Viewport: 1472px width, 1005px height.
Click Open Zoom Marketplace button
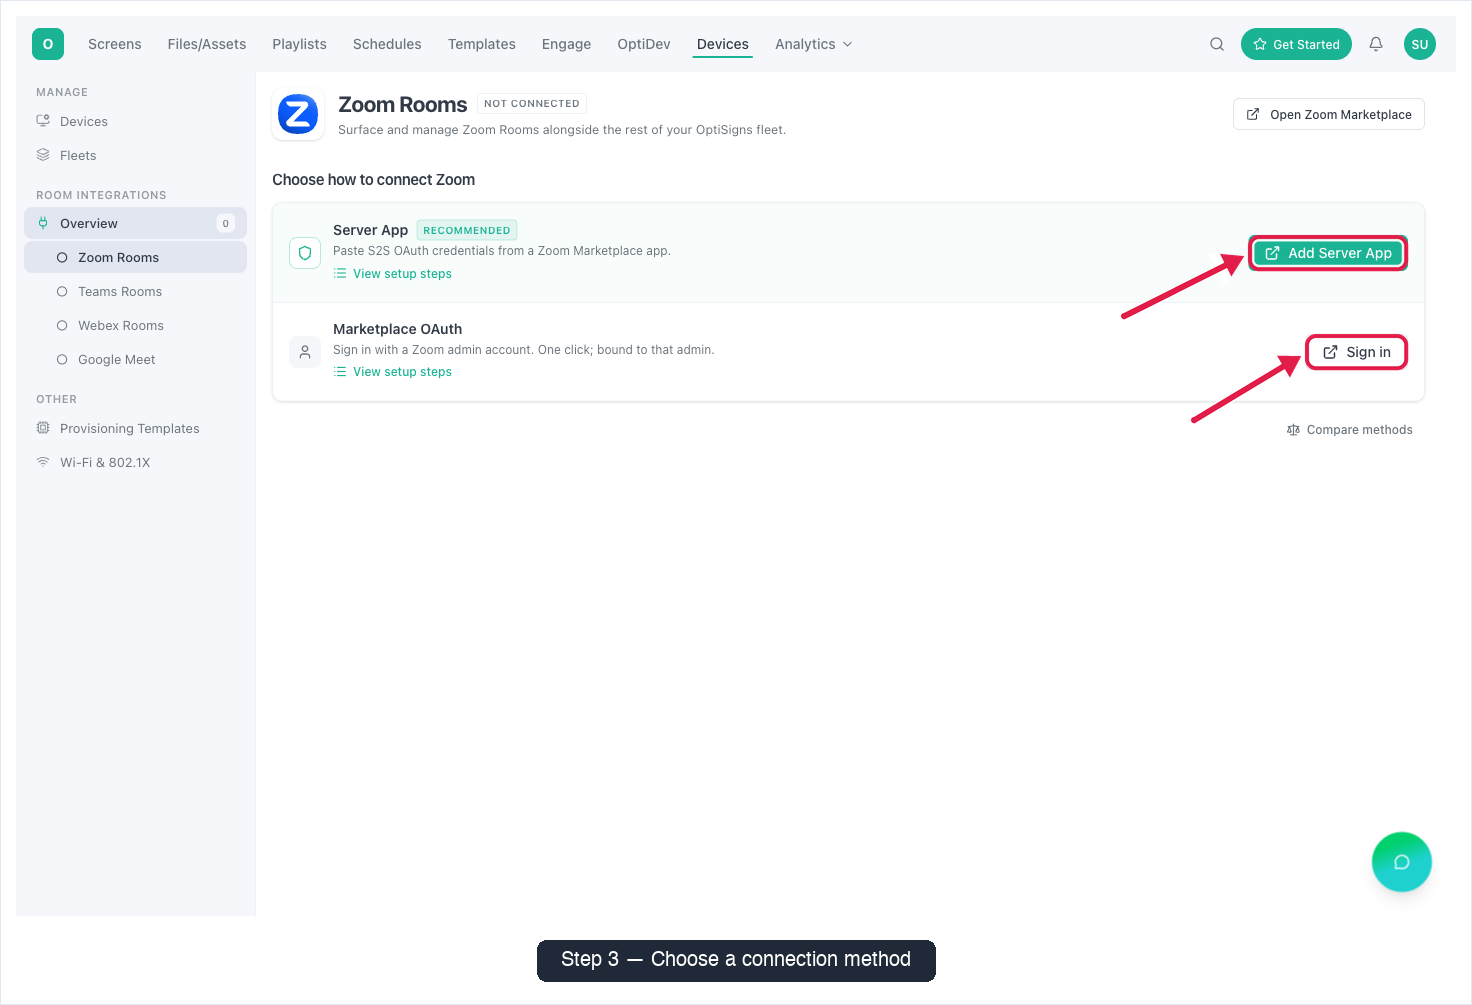tap(1329, 114)
